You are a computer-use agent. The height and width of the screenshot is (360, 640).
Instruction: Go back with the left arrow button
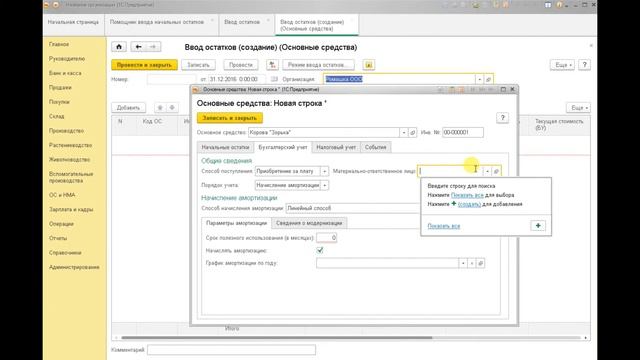point(138,47)
